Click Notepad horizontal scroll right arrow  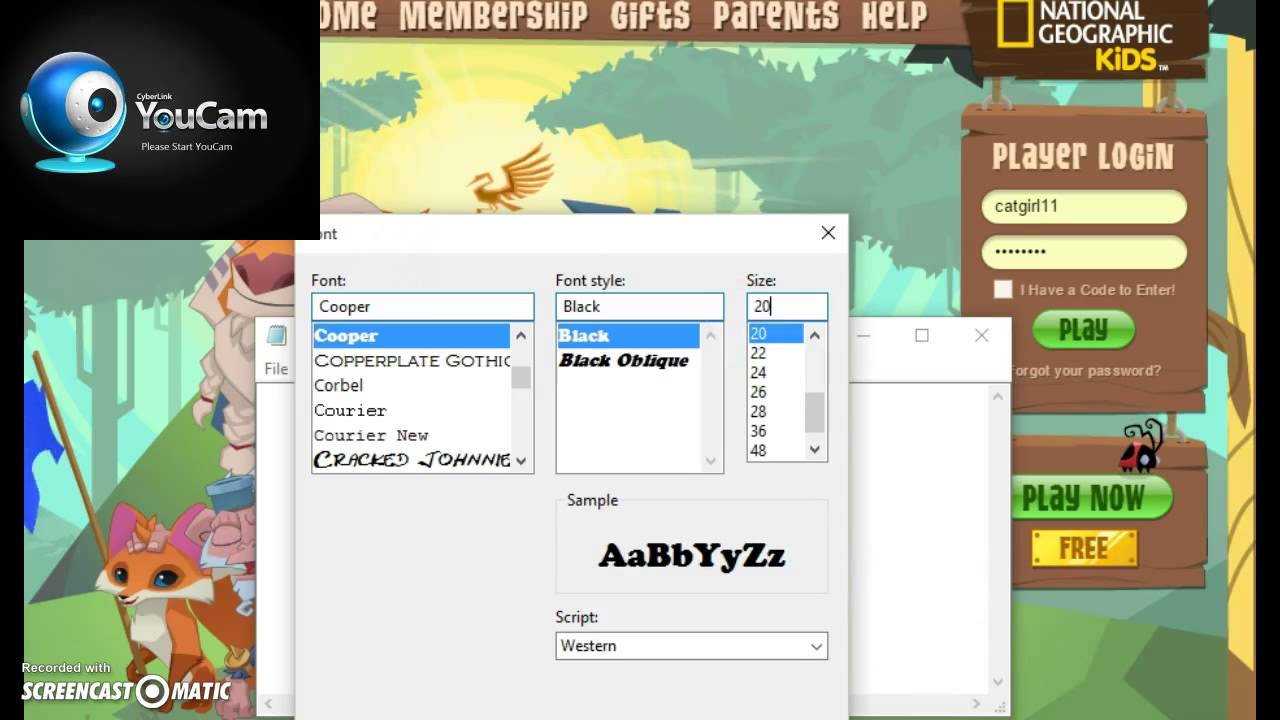pyautogui.click(x=977, y=704)
